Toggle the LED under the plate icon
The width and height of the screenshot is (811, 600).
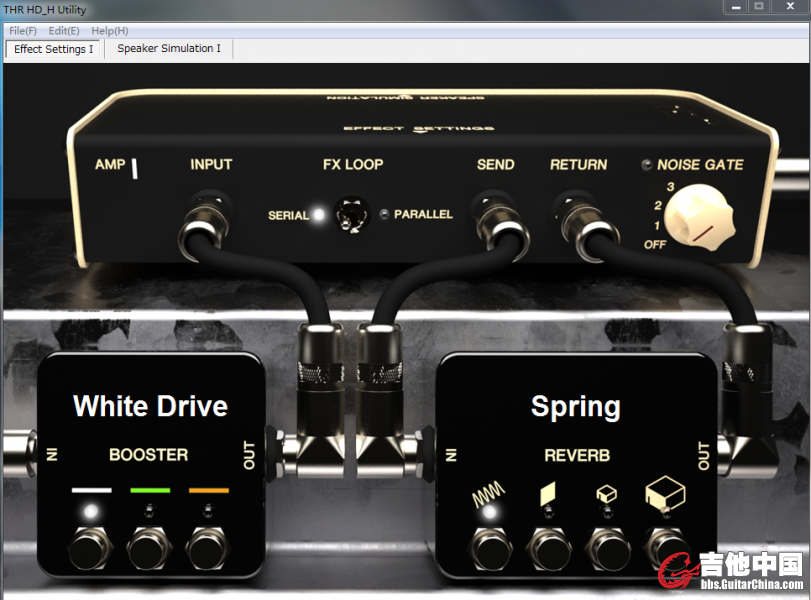548,512
